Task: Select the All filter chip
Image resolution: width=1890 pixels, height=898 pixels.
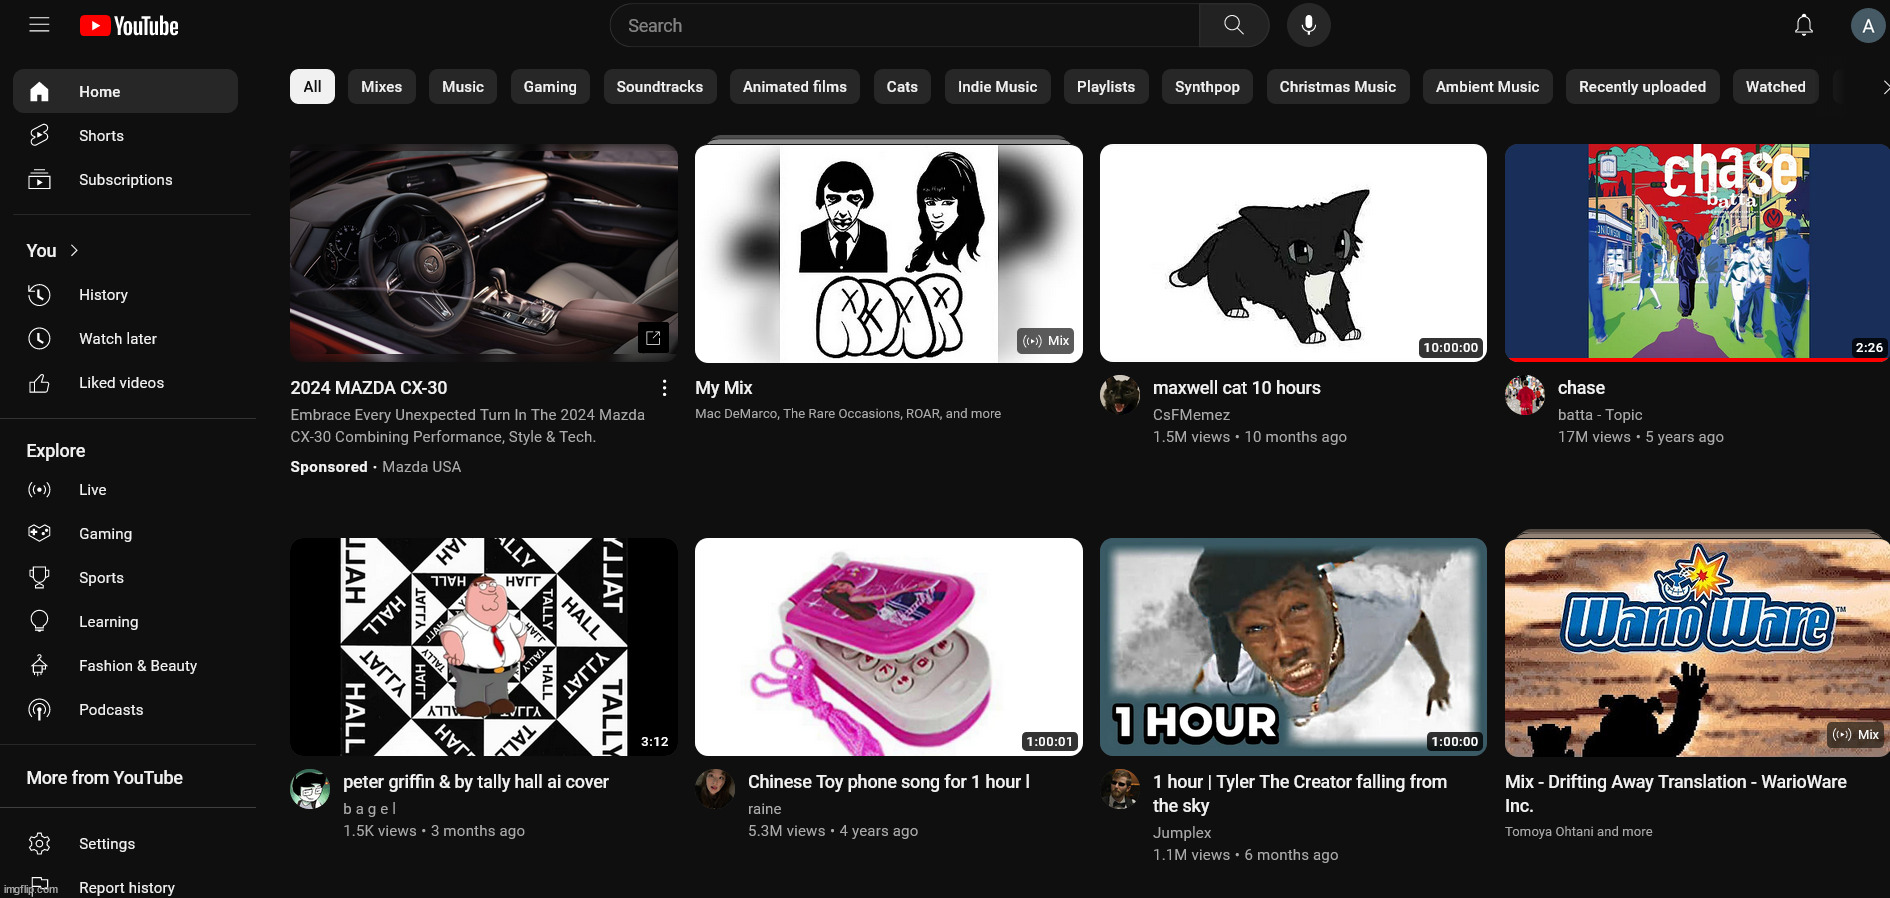Action: click(x=312, y=87)
